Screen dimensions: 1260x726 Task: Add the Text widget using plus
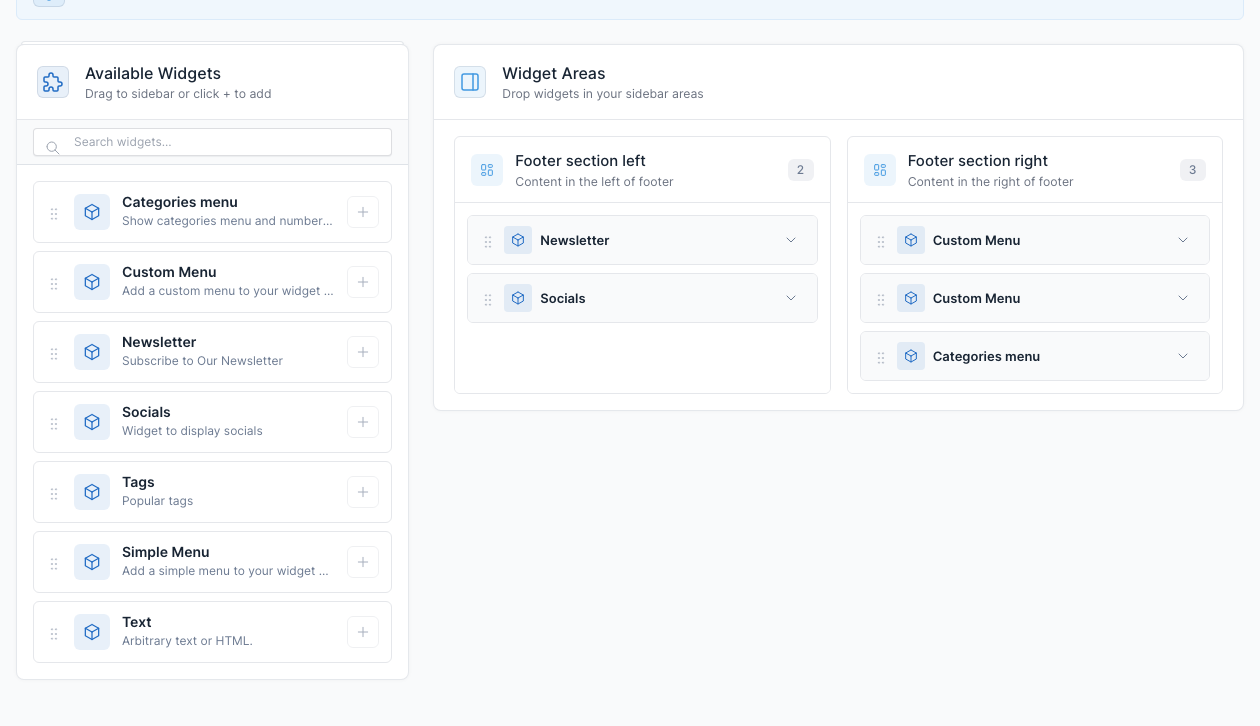pyautogui.click(x=363, y=632)
